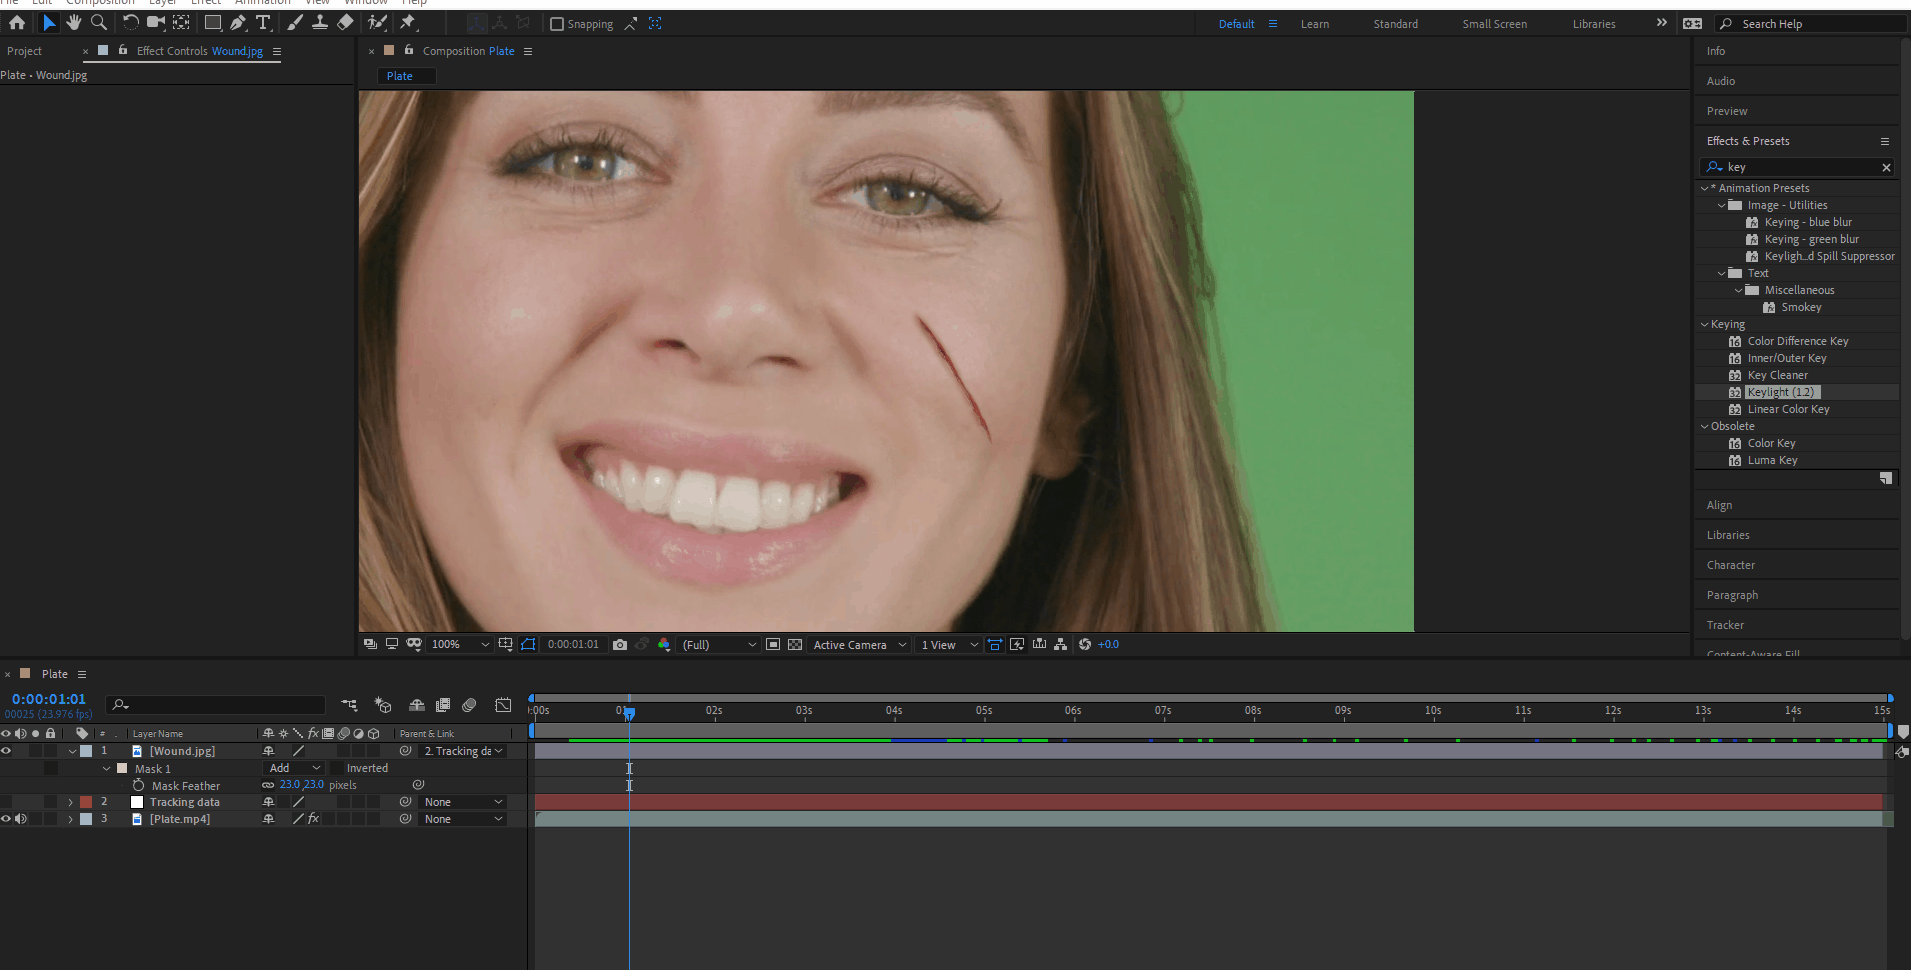Click the Mask 1 color swatch

click(x=122, y=768)
